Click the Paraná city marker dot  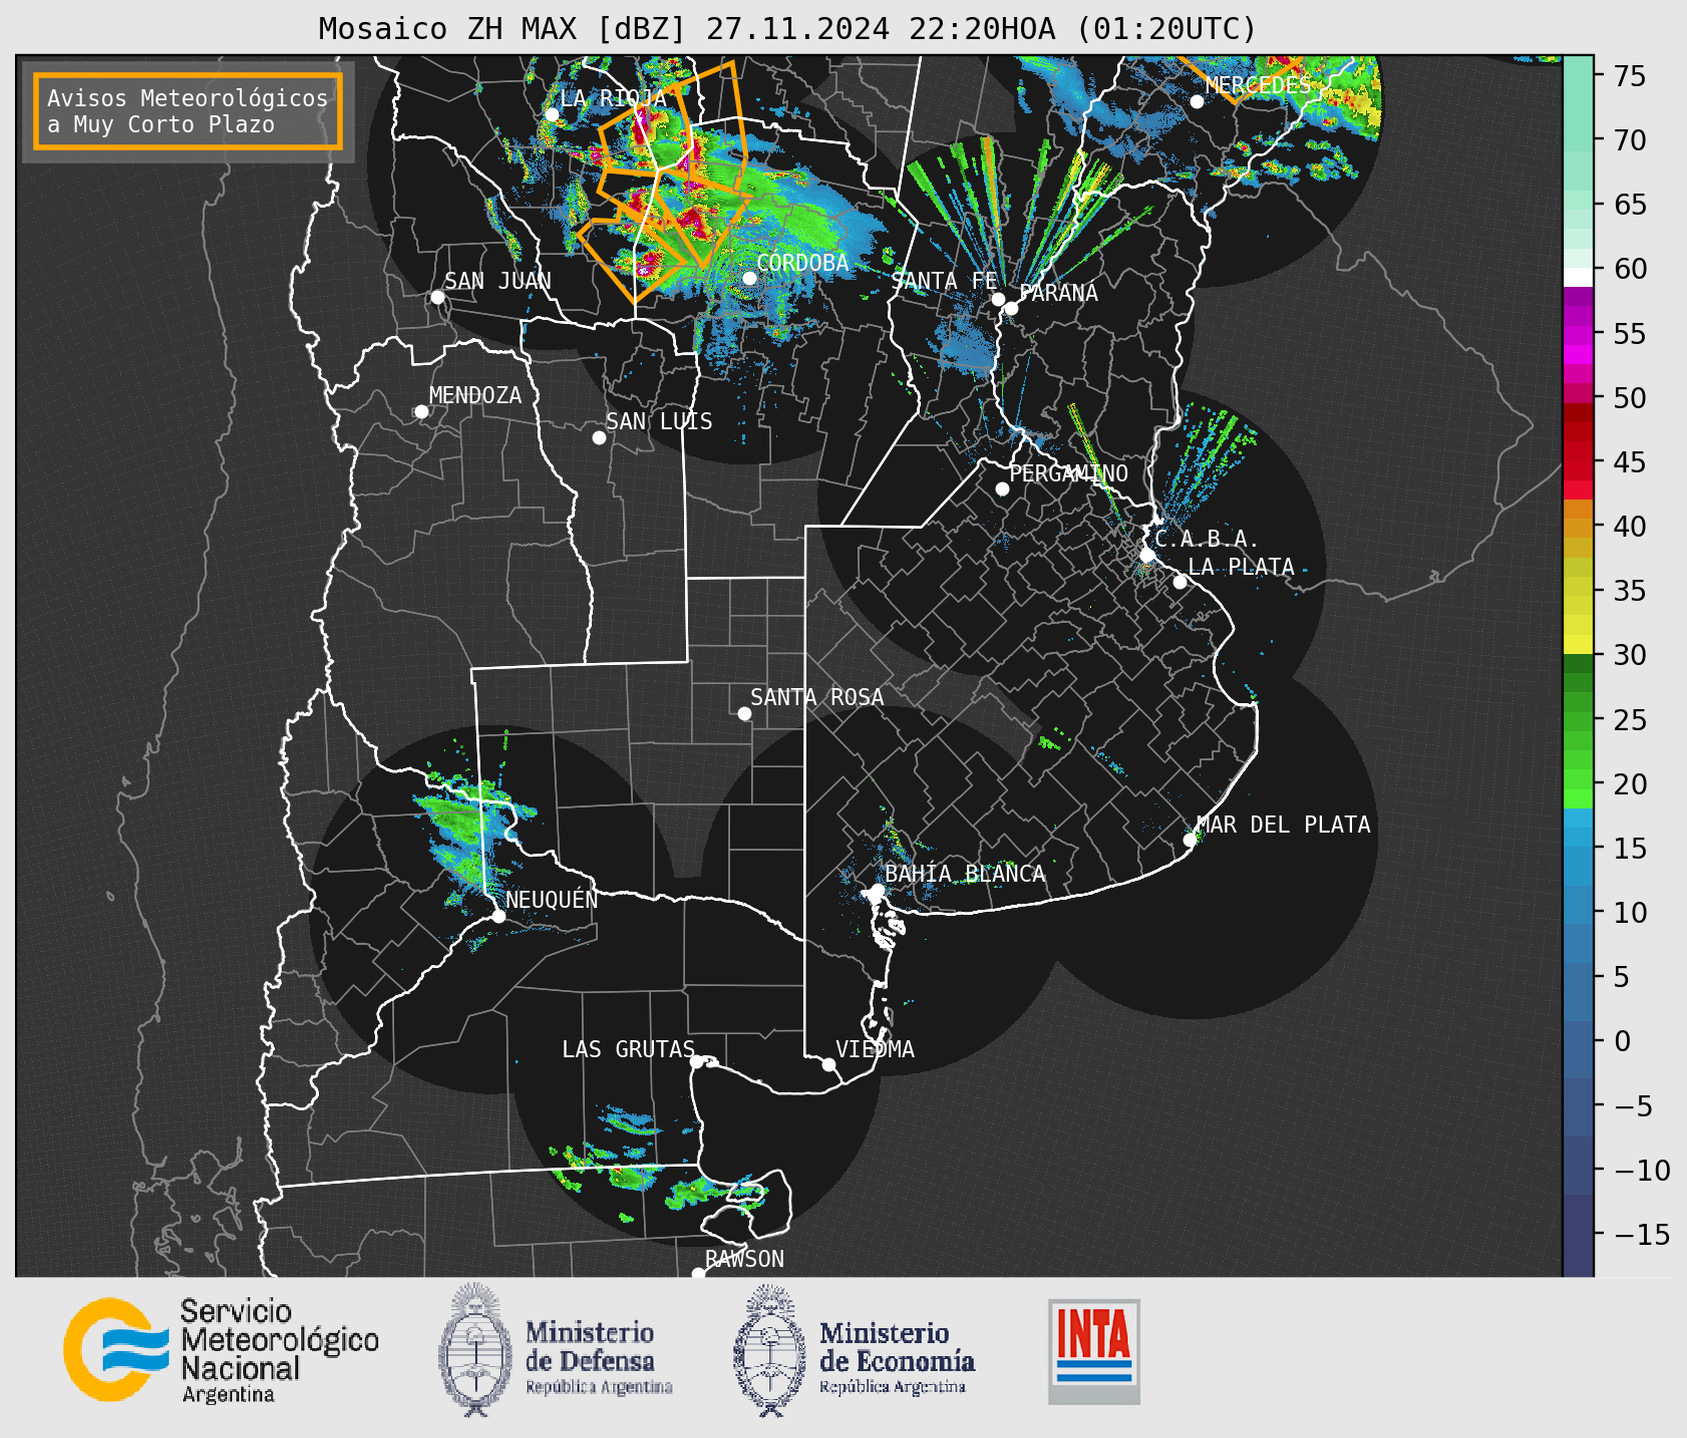(1011, 308)
